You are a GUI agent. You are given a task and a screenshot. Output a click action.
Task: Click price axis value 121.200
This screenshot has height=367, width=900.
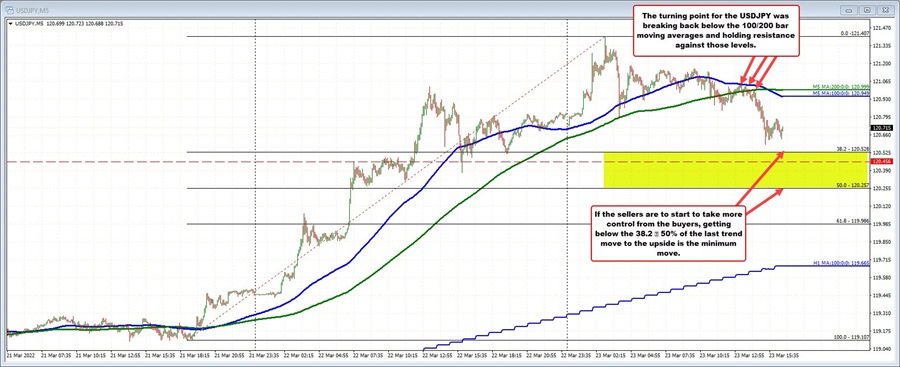[x=882, y=63]
